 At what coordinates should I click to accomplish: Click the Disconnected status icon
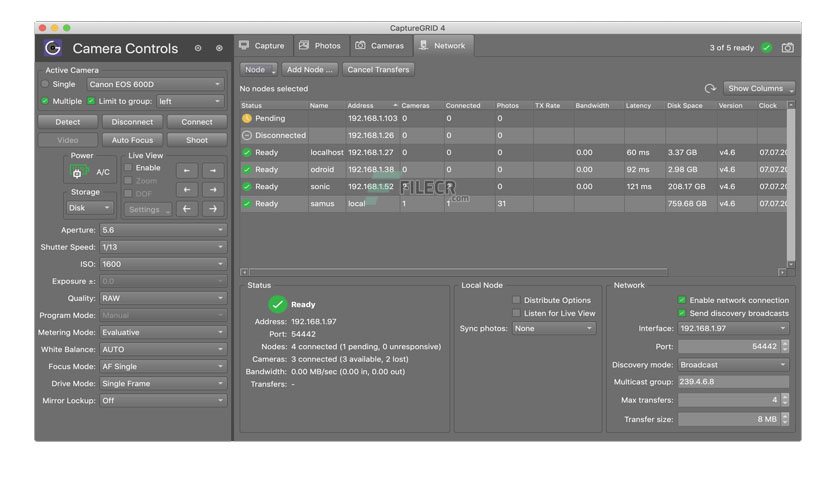click(x=246, y=135)
